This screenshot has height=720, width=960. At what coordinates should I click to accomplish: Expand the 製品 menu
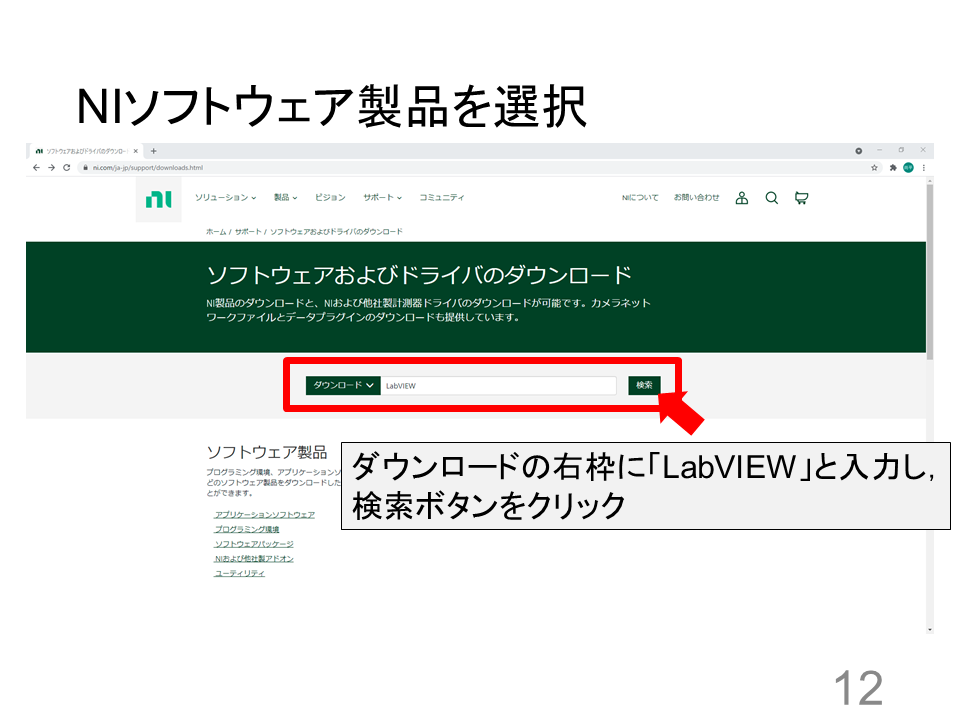coord(285,198)
